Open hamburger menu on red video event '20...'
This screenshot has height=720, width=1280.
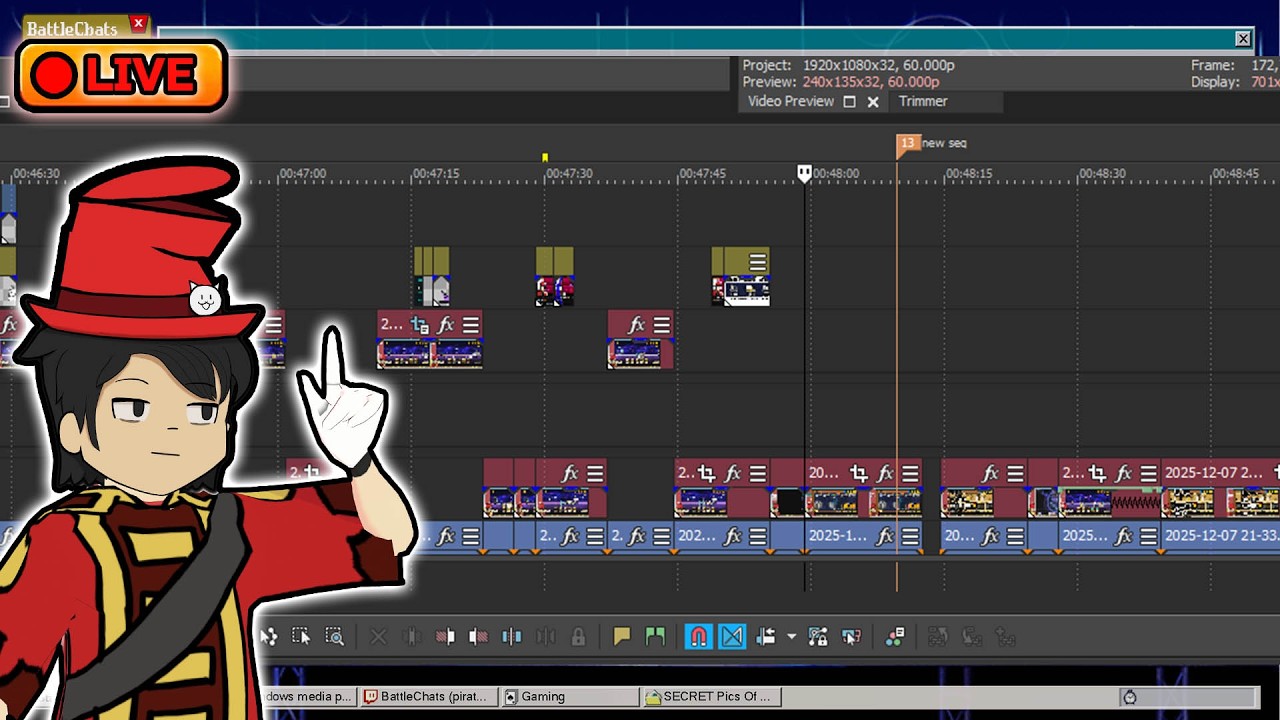tap(909, 473)
